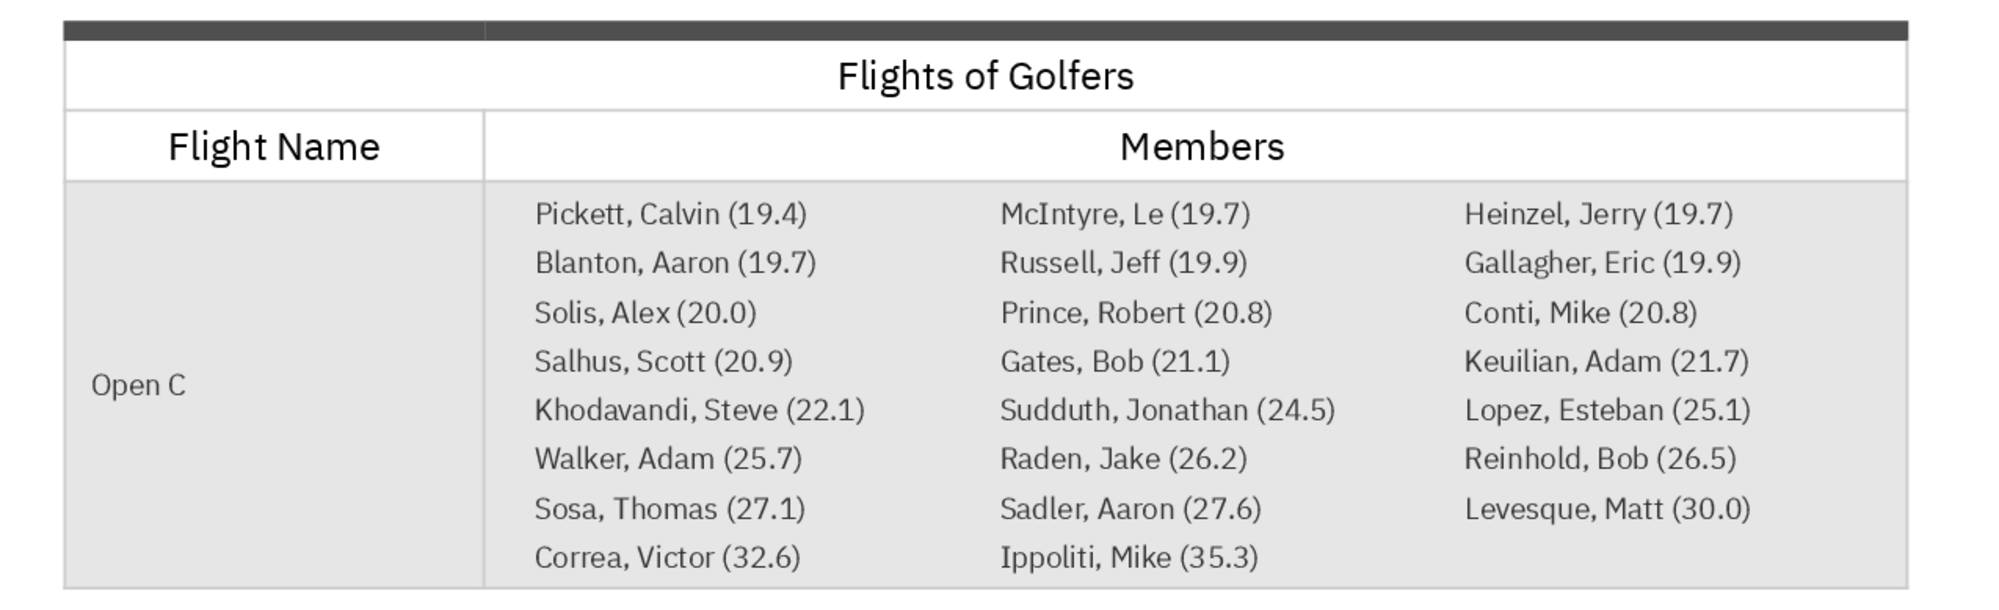Select Heinzel, Jerry (19.7) member
This screenshot has height=610, width=1999.
pos(1598,214)
